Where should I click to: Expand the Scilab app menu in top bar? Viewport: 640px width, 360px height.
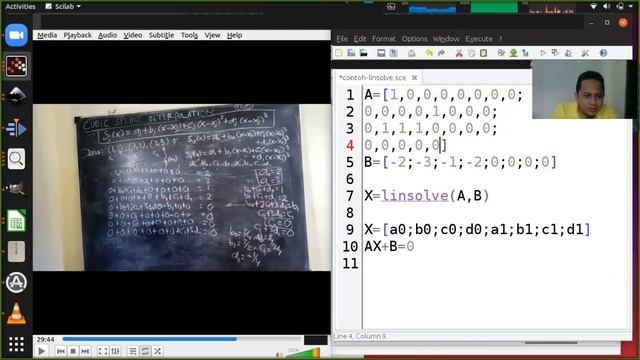pos(63,7)
